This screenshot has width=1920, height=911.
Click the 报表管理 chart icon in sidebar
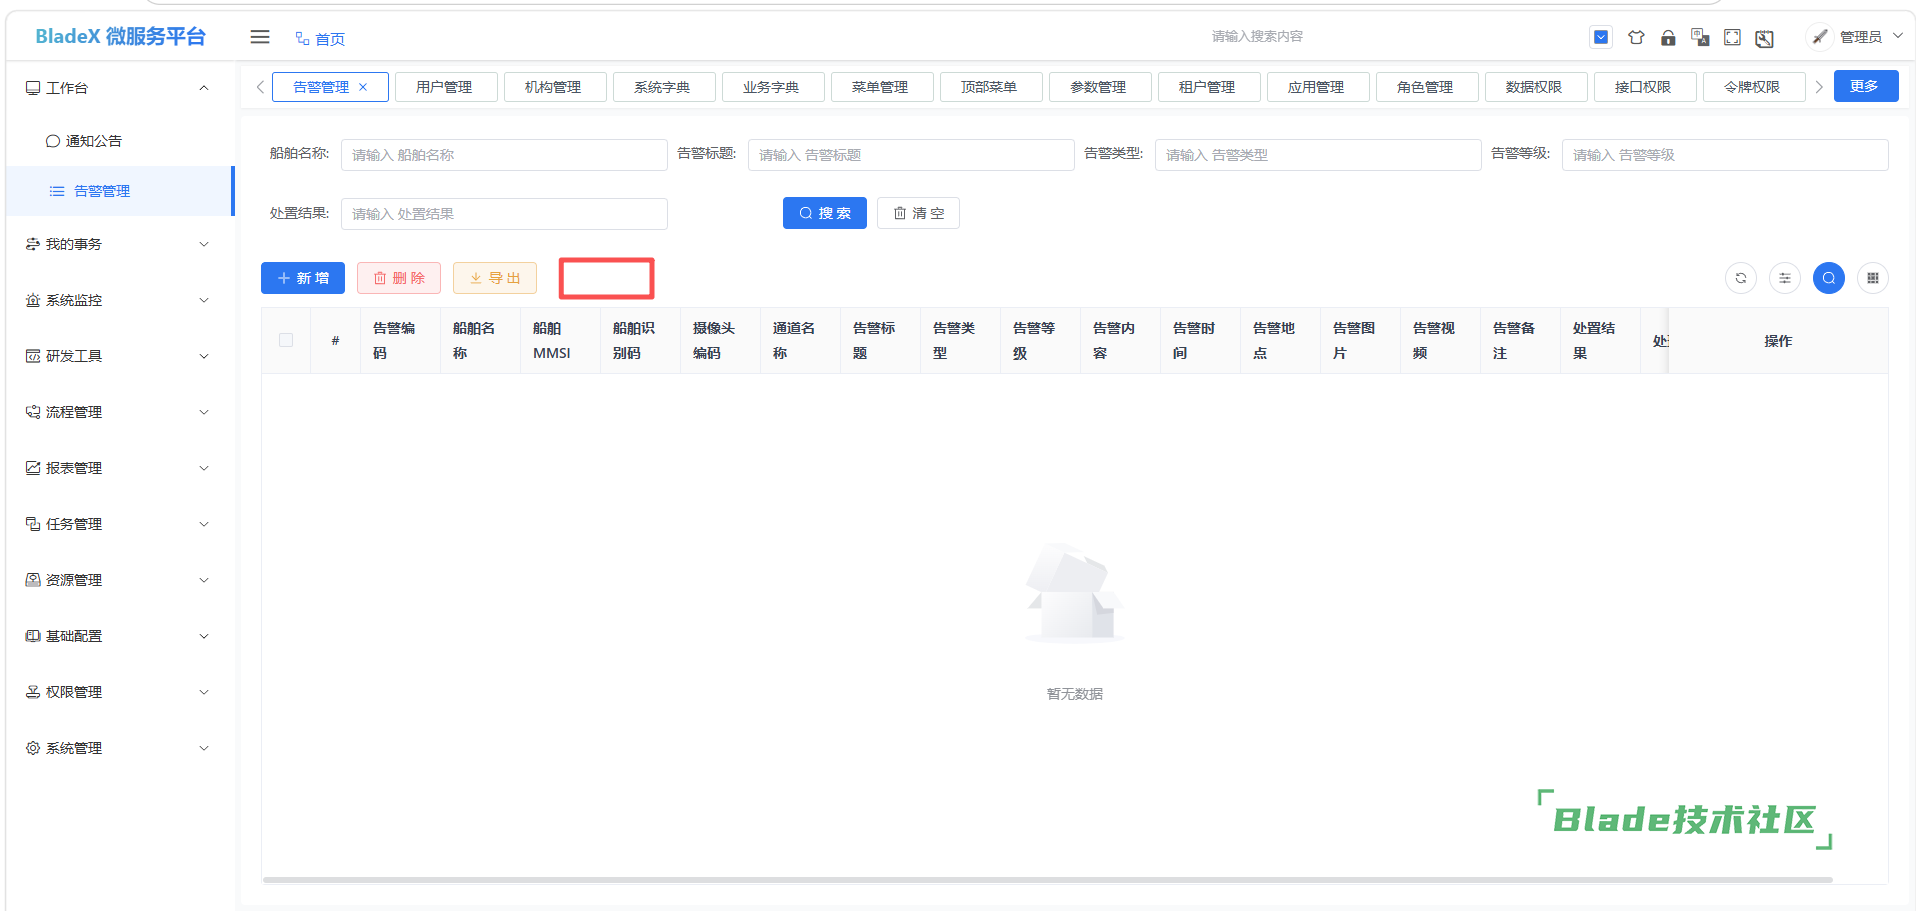33,468
